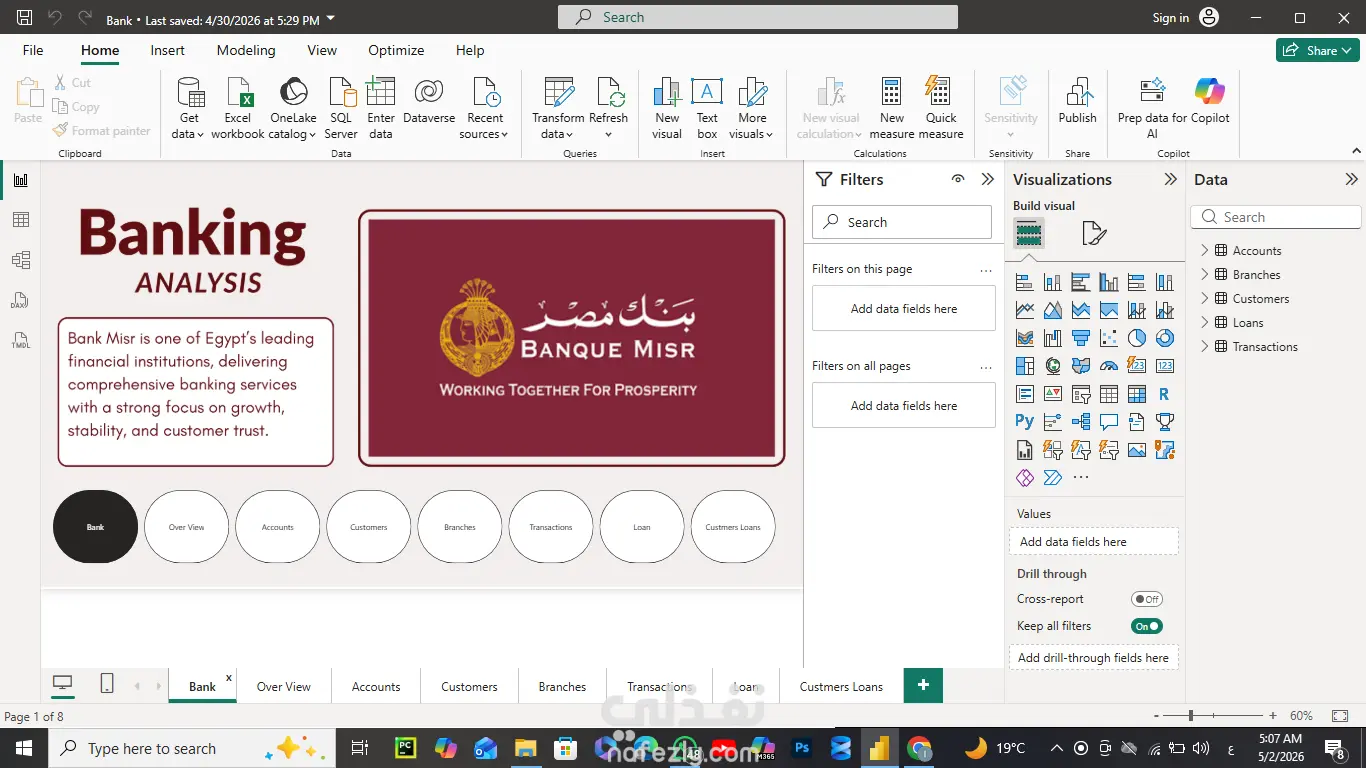The height and width of the screenshot is (768, 1366).
Task: Switch to the mobile layout view
Action: click(x=107, y=684)
